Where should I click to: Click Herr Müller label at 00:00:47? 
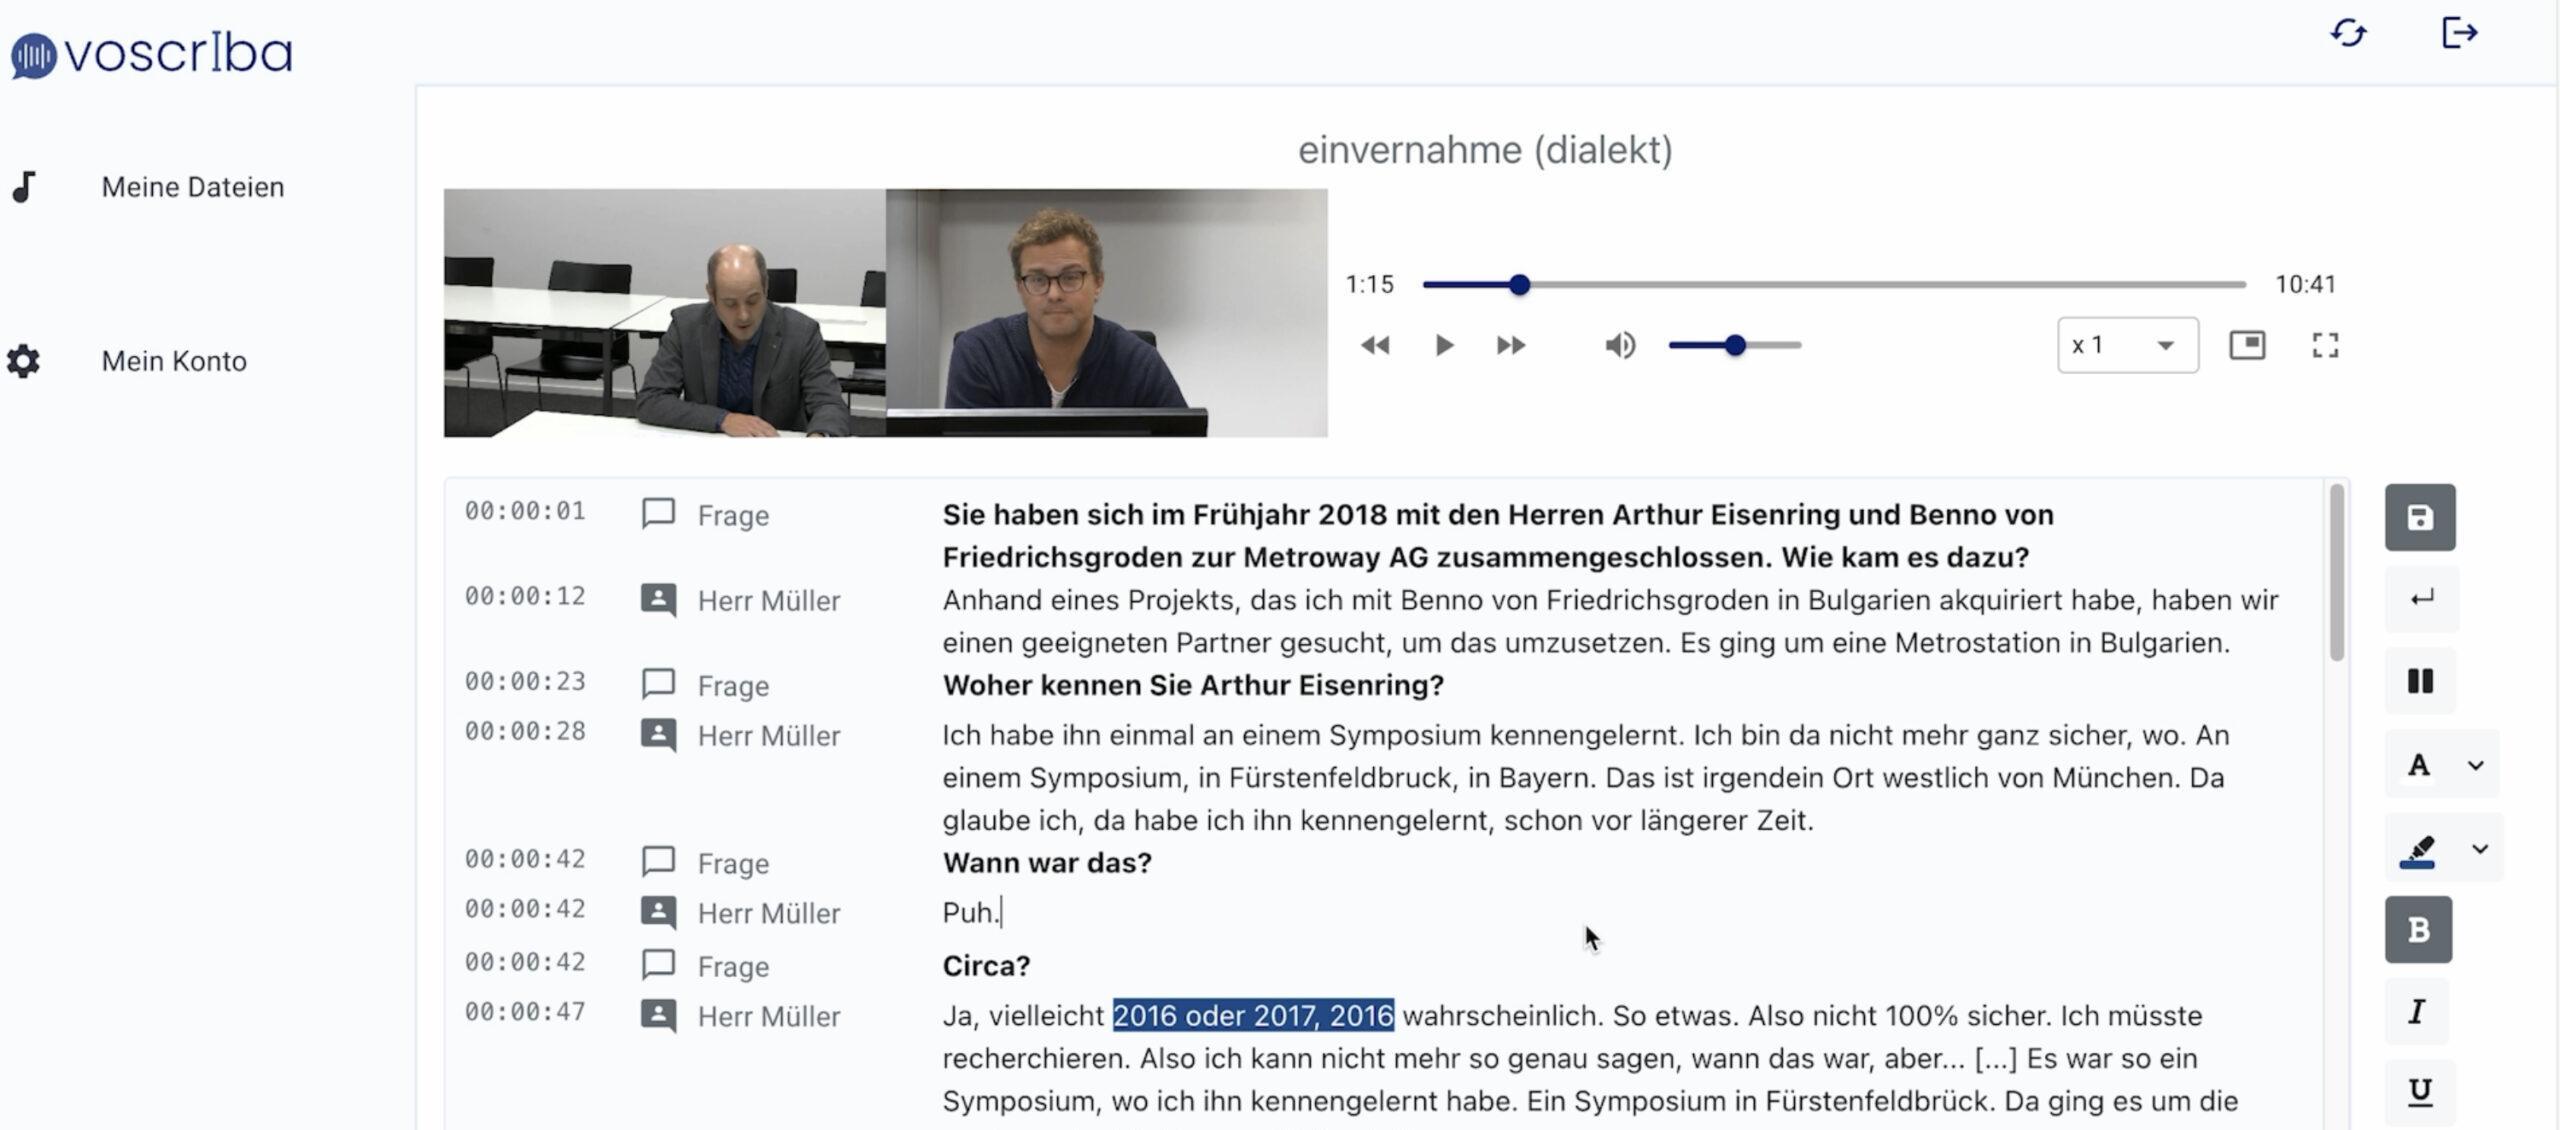pyautogui.click(x=768, y=1017)
